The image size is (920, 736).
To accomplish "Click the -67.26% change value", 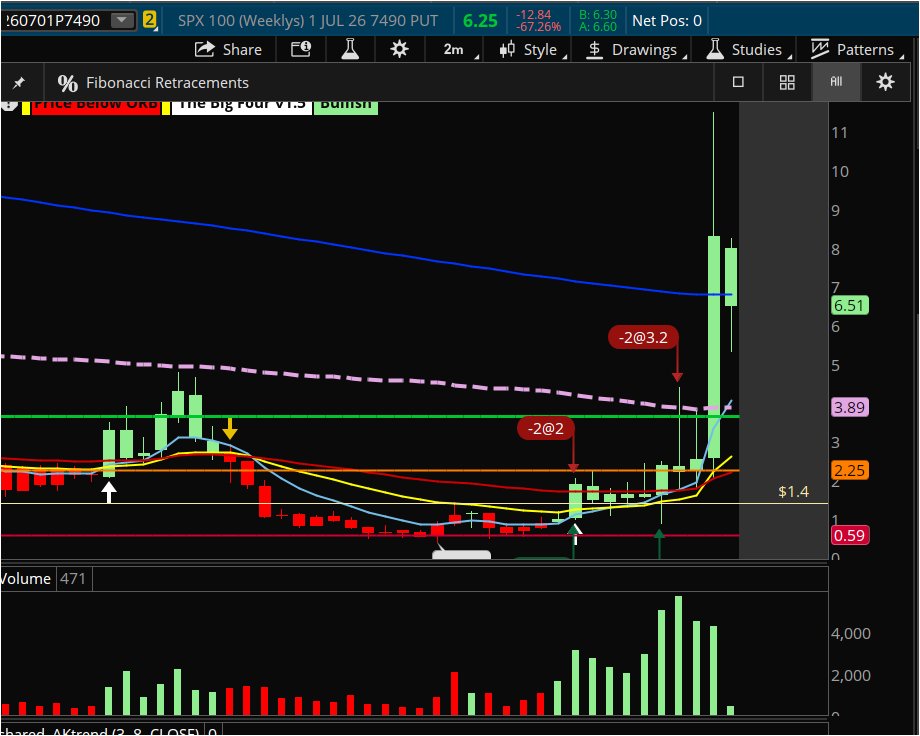I will coord(539,27).
